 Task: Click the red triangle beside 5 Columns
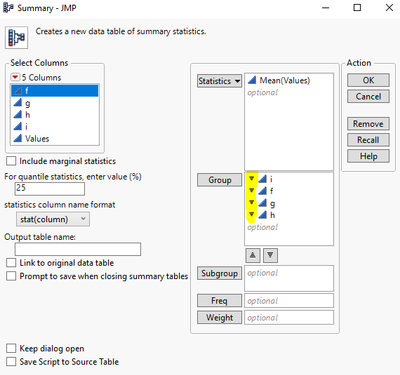tap(15, 78)
